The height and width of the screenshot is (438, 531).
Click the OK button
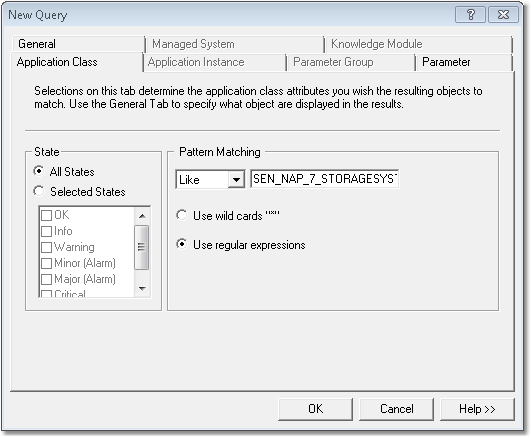point(315,409)
